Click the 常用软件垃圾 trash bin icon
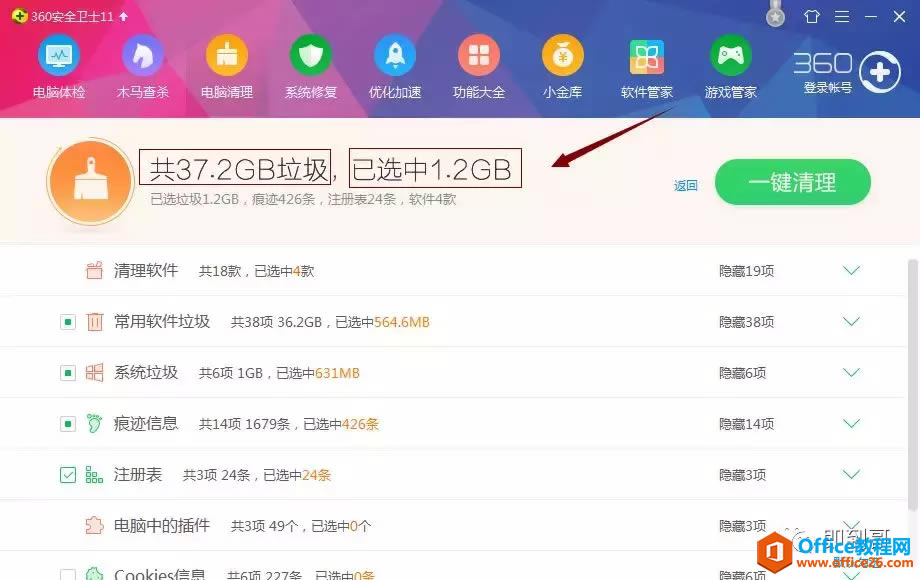This screenshot has height=580, width=920. pyautogui.click(x=94, y=321)
